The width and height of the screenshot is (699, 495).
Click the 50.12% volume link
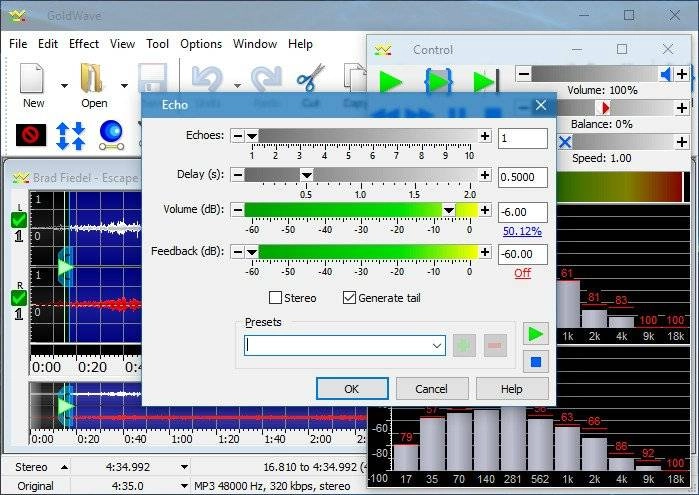[522, 231]
